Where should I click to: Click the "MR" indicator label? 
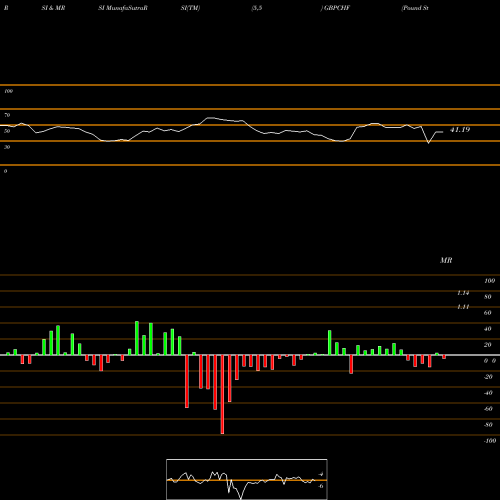(446, 260)
